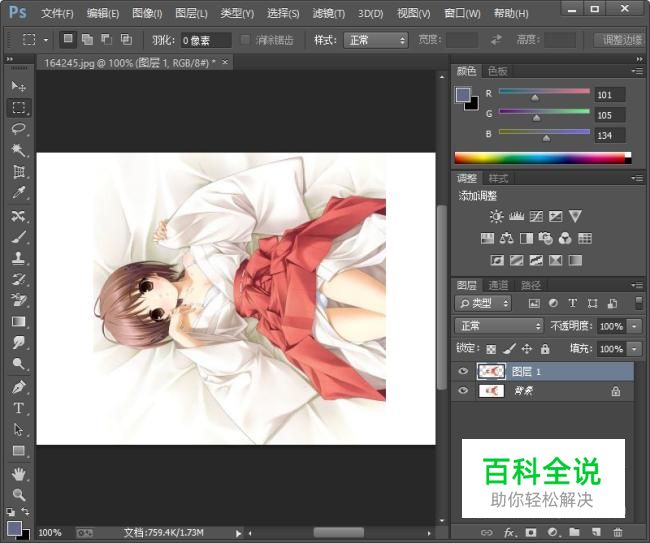Click the color spectrum ramp bar
The image size is (650, 543).
click(x=541, y=158)
